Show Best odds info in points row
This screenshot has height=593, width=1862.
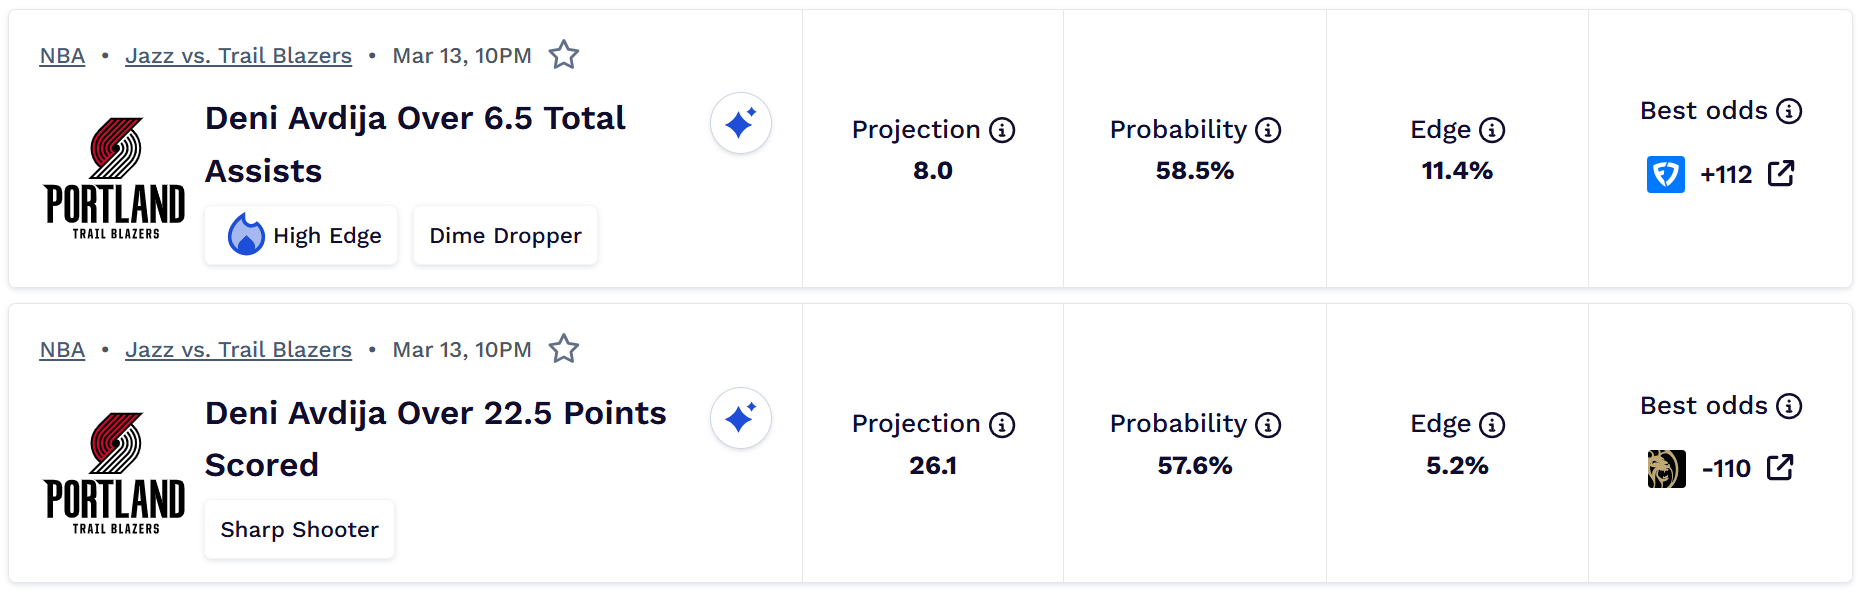coord(1789,406)
